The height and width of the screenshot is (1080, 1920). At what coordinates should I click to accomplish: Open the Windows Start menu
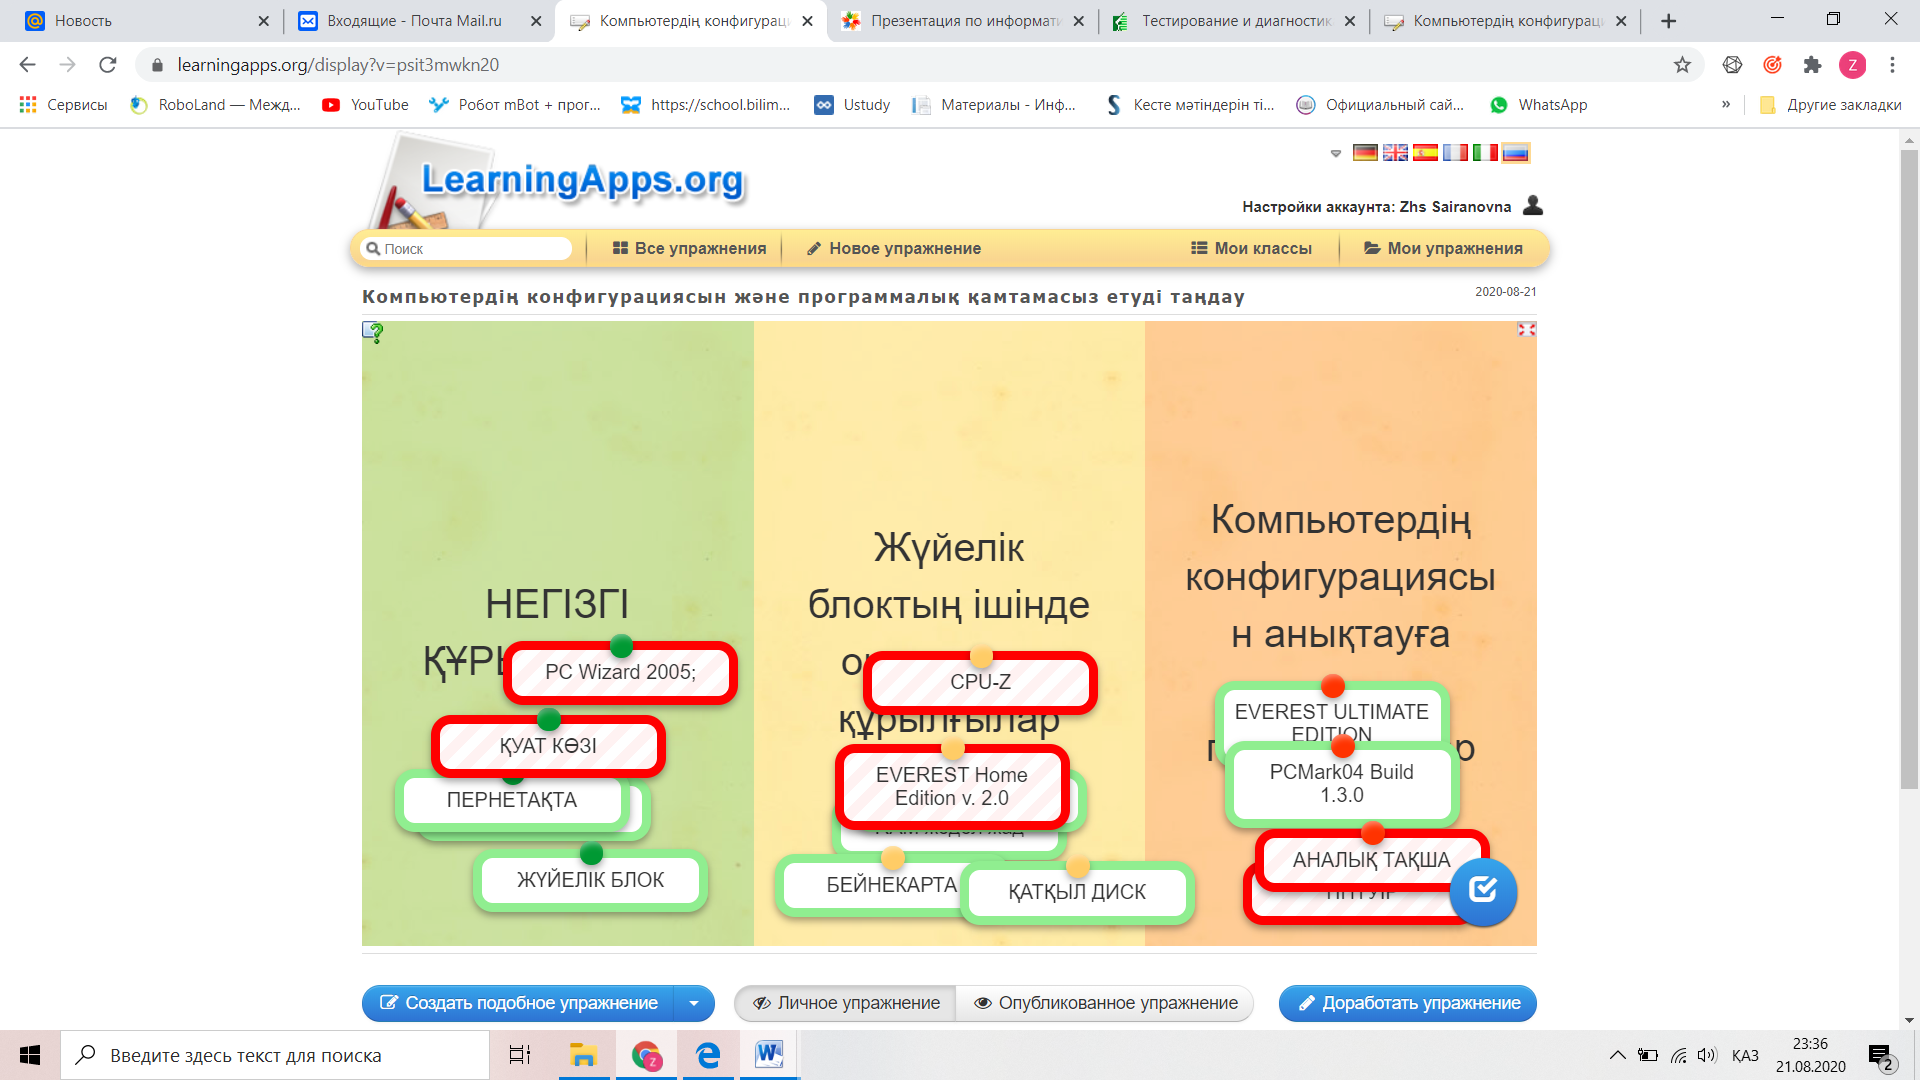[x=30, y=1055]
